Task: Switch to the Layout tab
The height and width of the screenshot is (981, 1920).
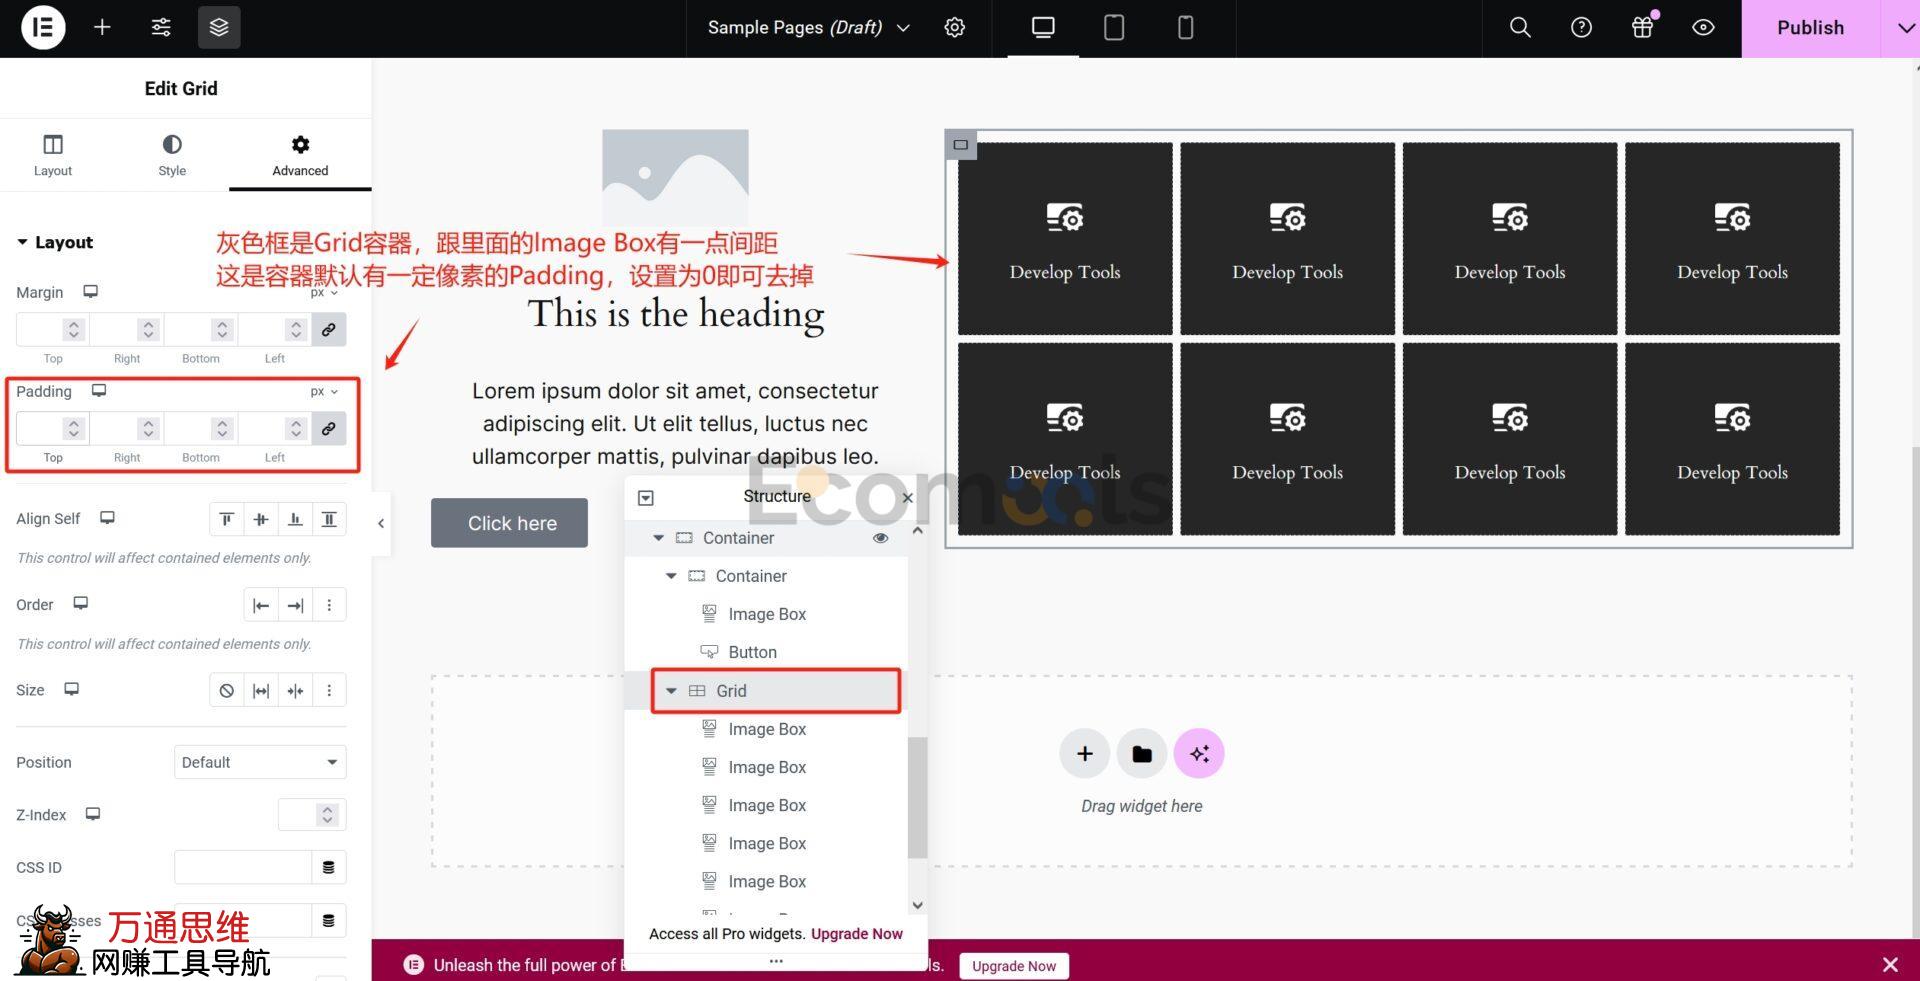Action: [53, 155]
